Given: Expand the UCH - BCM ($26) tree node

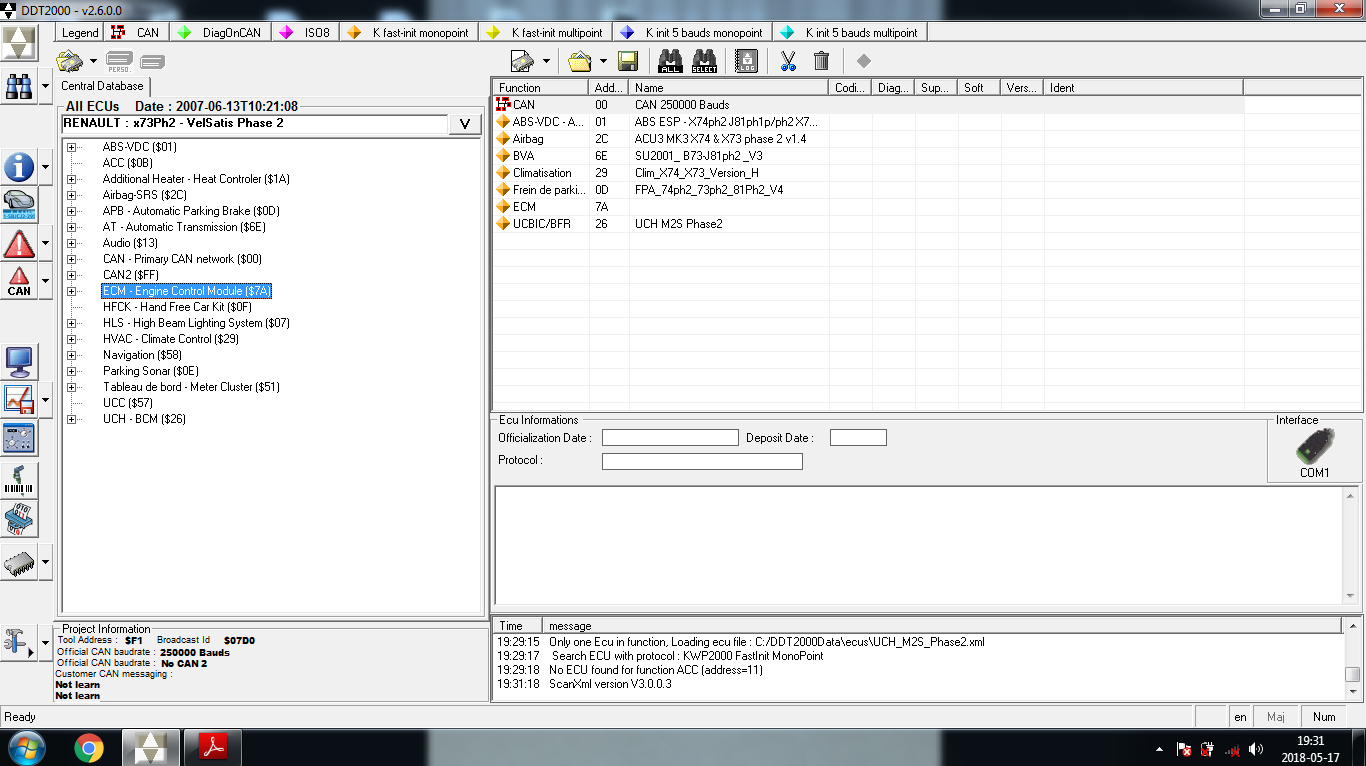Looking at the screenshot, I should 71,419.
